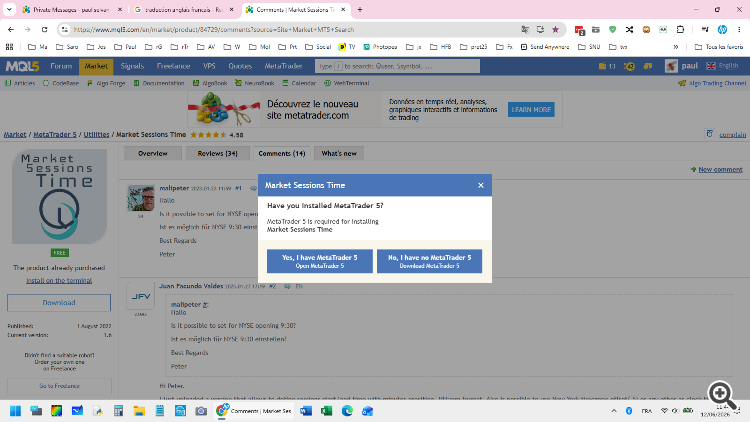Open the red extension with badge
The width and height of the screenshot is (750, 422).
(x=579, y=30)
